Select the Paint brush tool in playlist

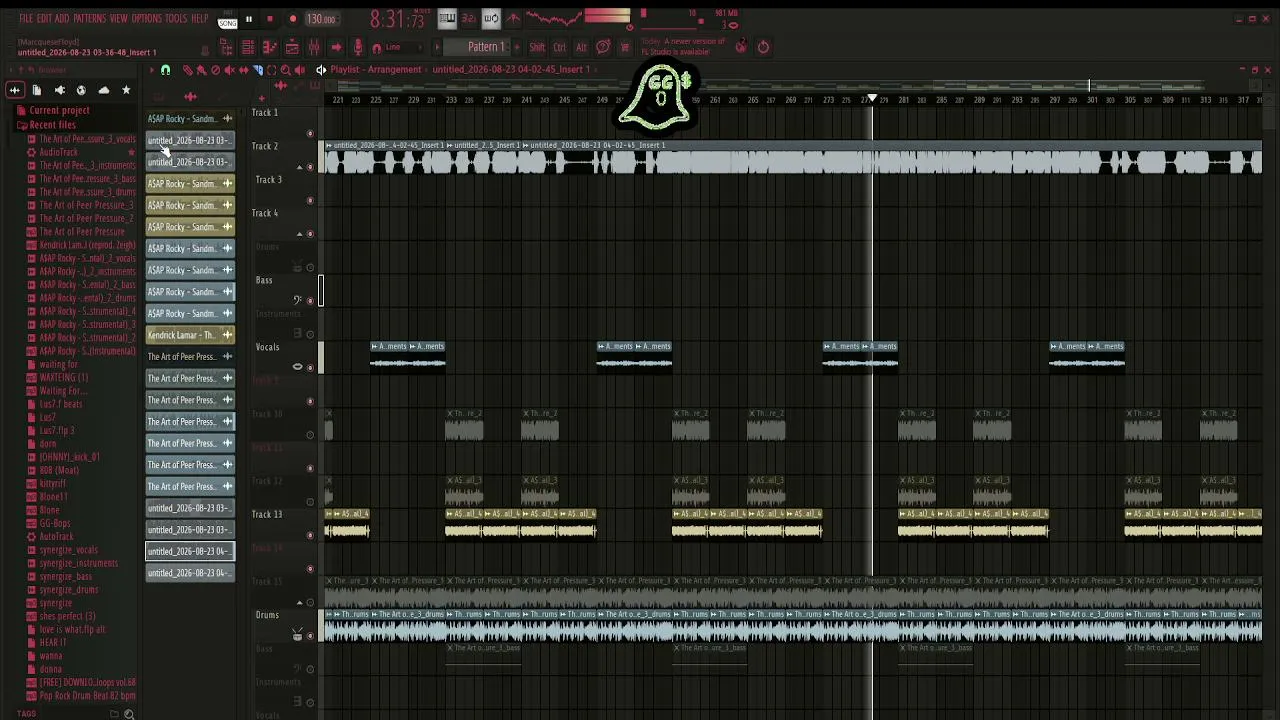[201, 69]
